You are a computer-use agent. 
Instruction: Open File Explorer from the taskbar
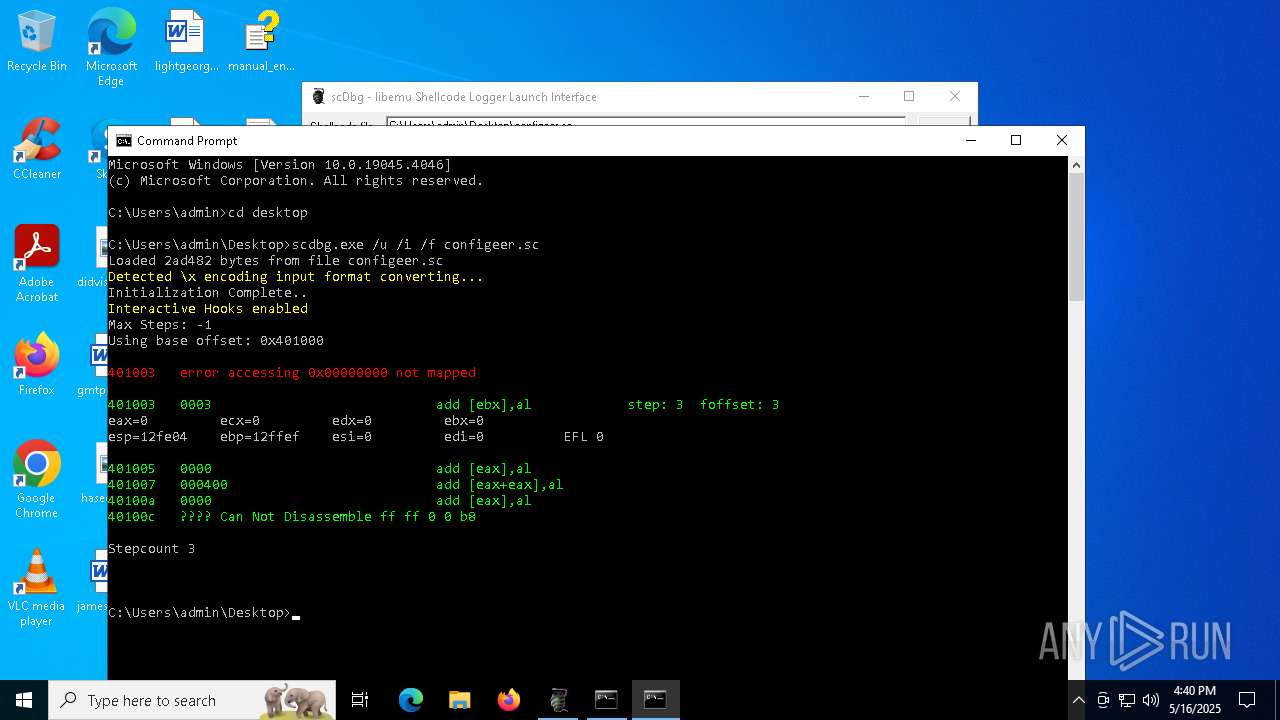[459, 700]
